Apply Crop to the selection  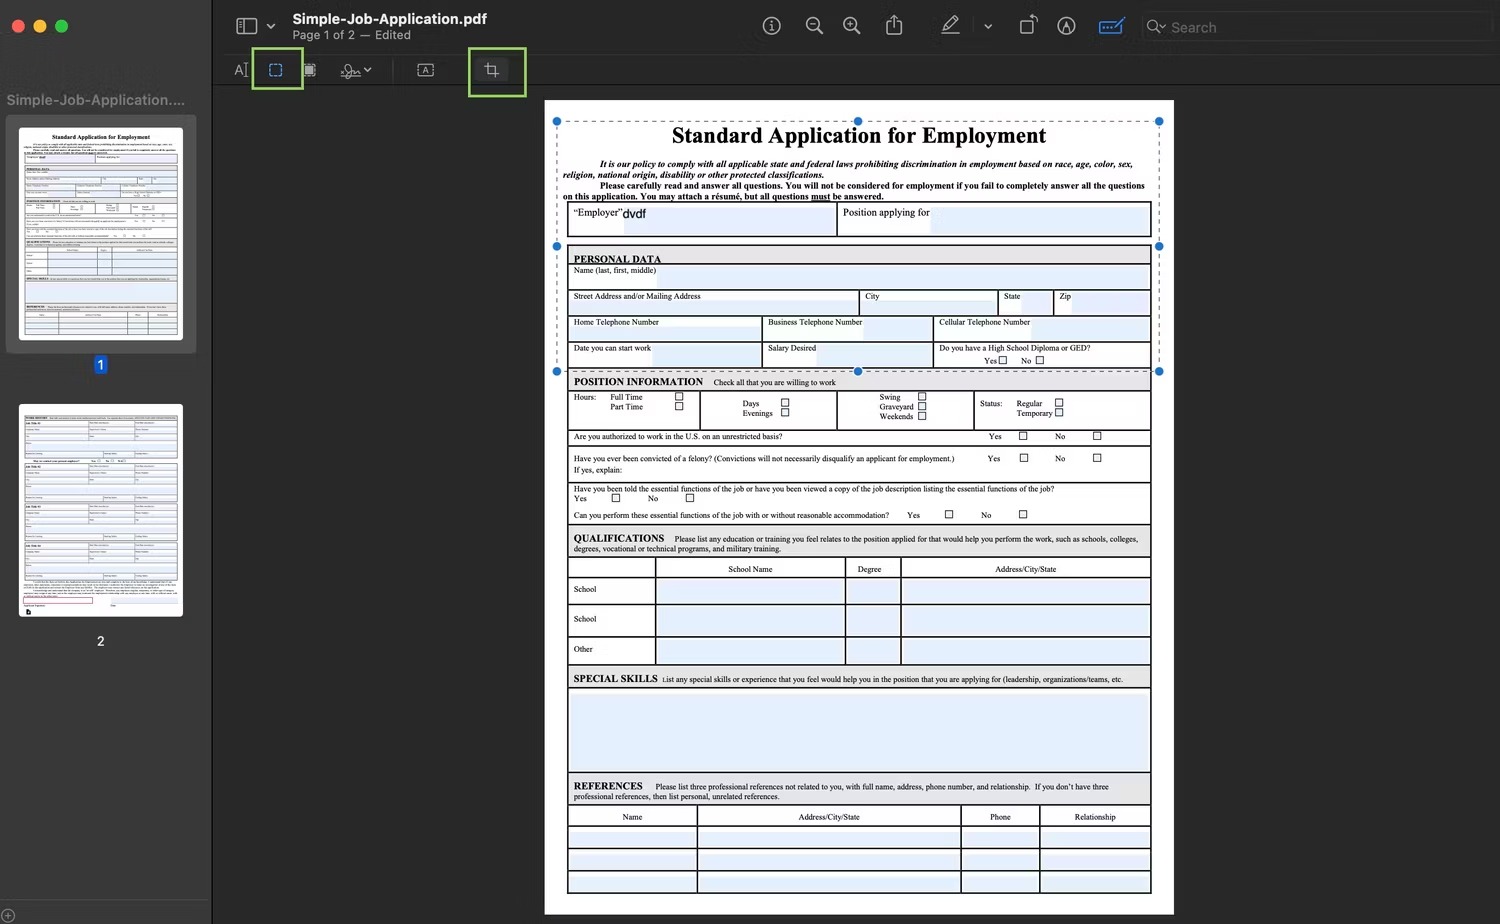pyautogui.click(x=491, y=70)
